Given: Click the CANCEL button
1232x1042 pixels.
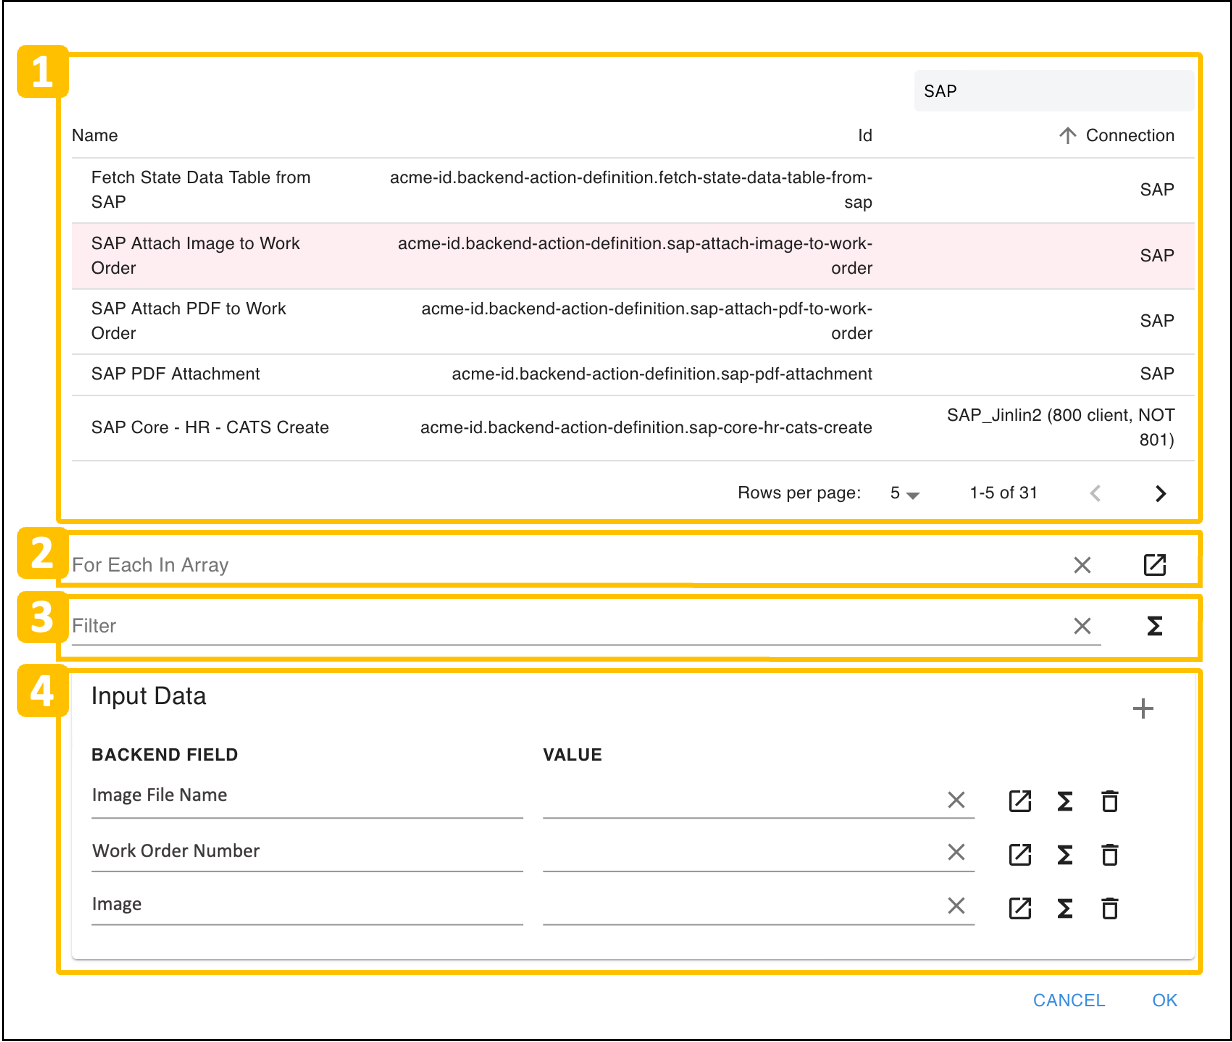Looking at the screenshot, I should [x=1069, y=1000].
